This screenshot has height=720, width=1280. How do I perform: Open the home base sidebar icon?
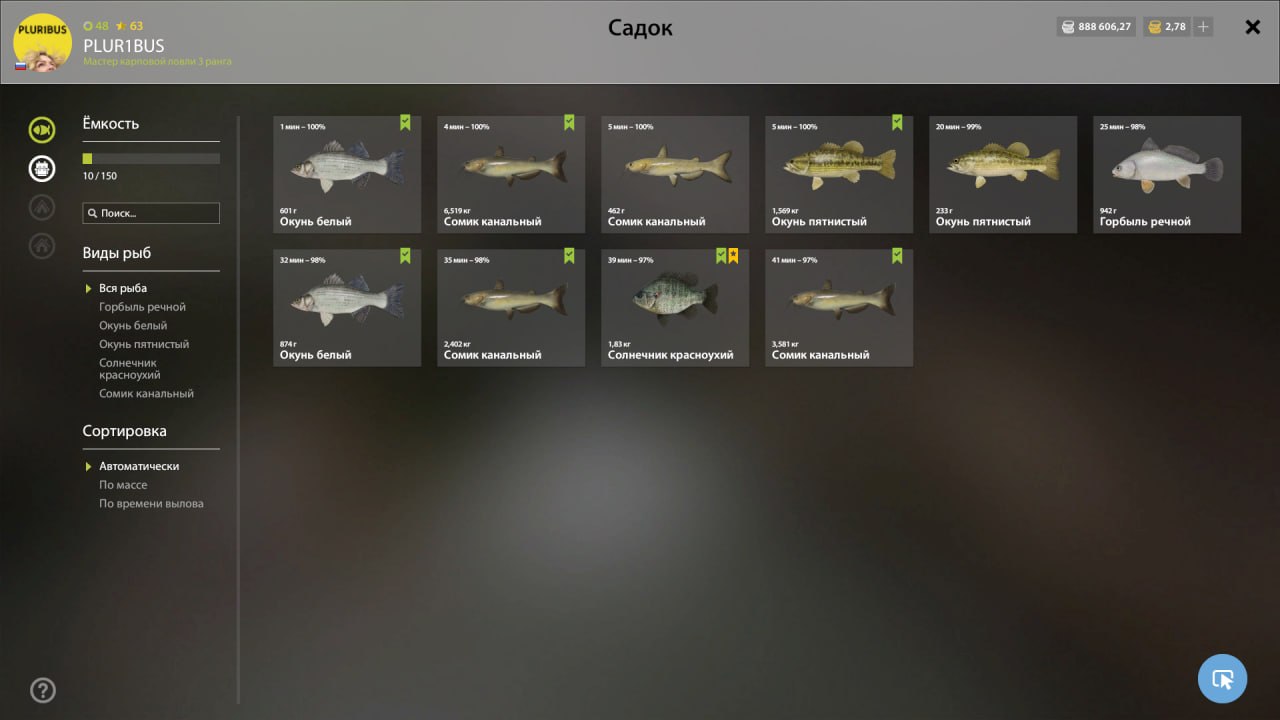pyautogui.click(x=42, y=246)
